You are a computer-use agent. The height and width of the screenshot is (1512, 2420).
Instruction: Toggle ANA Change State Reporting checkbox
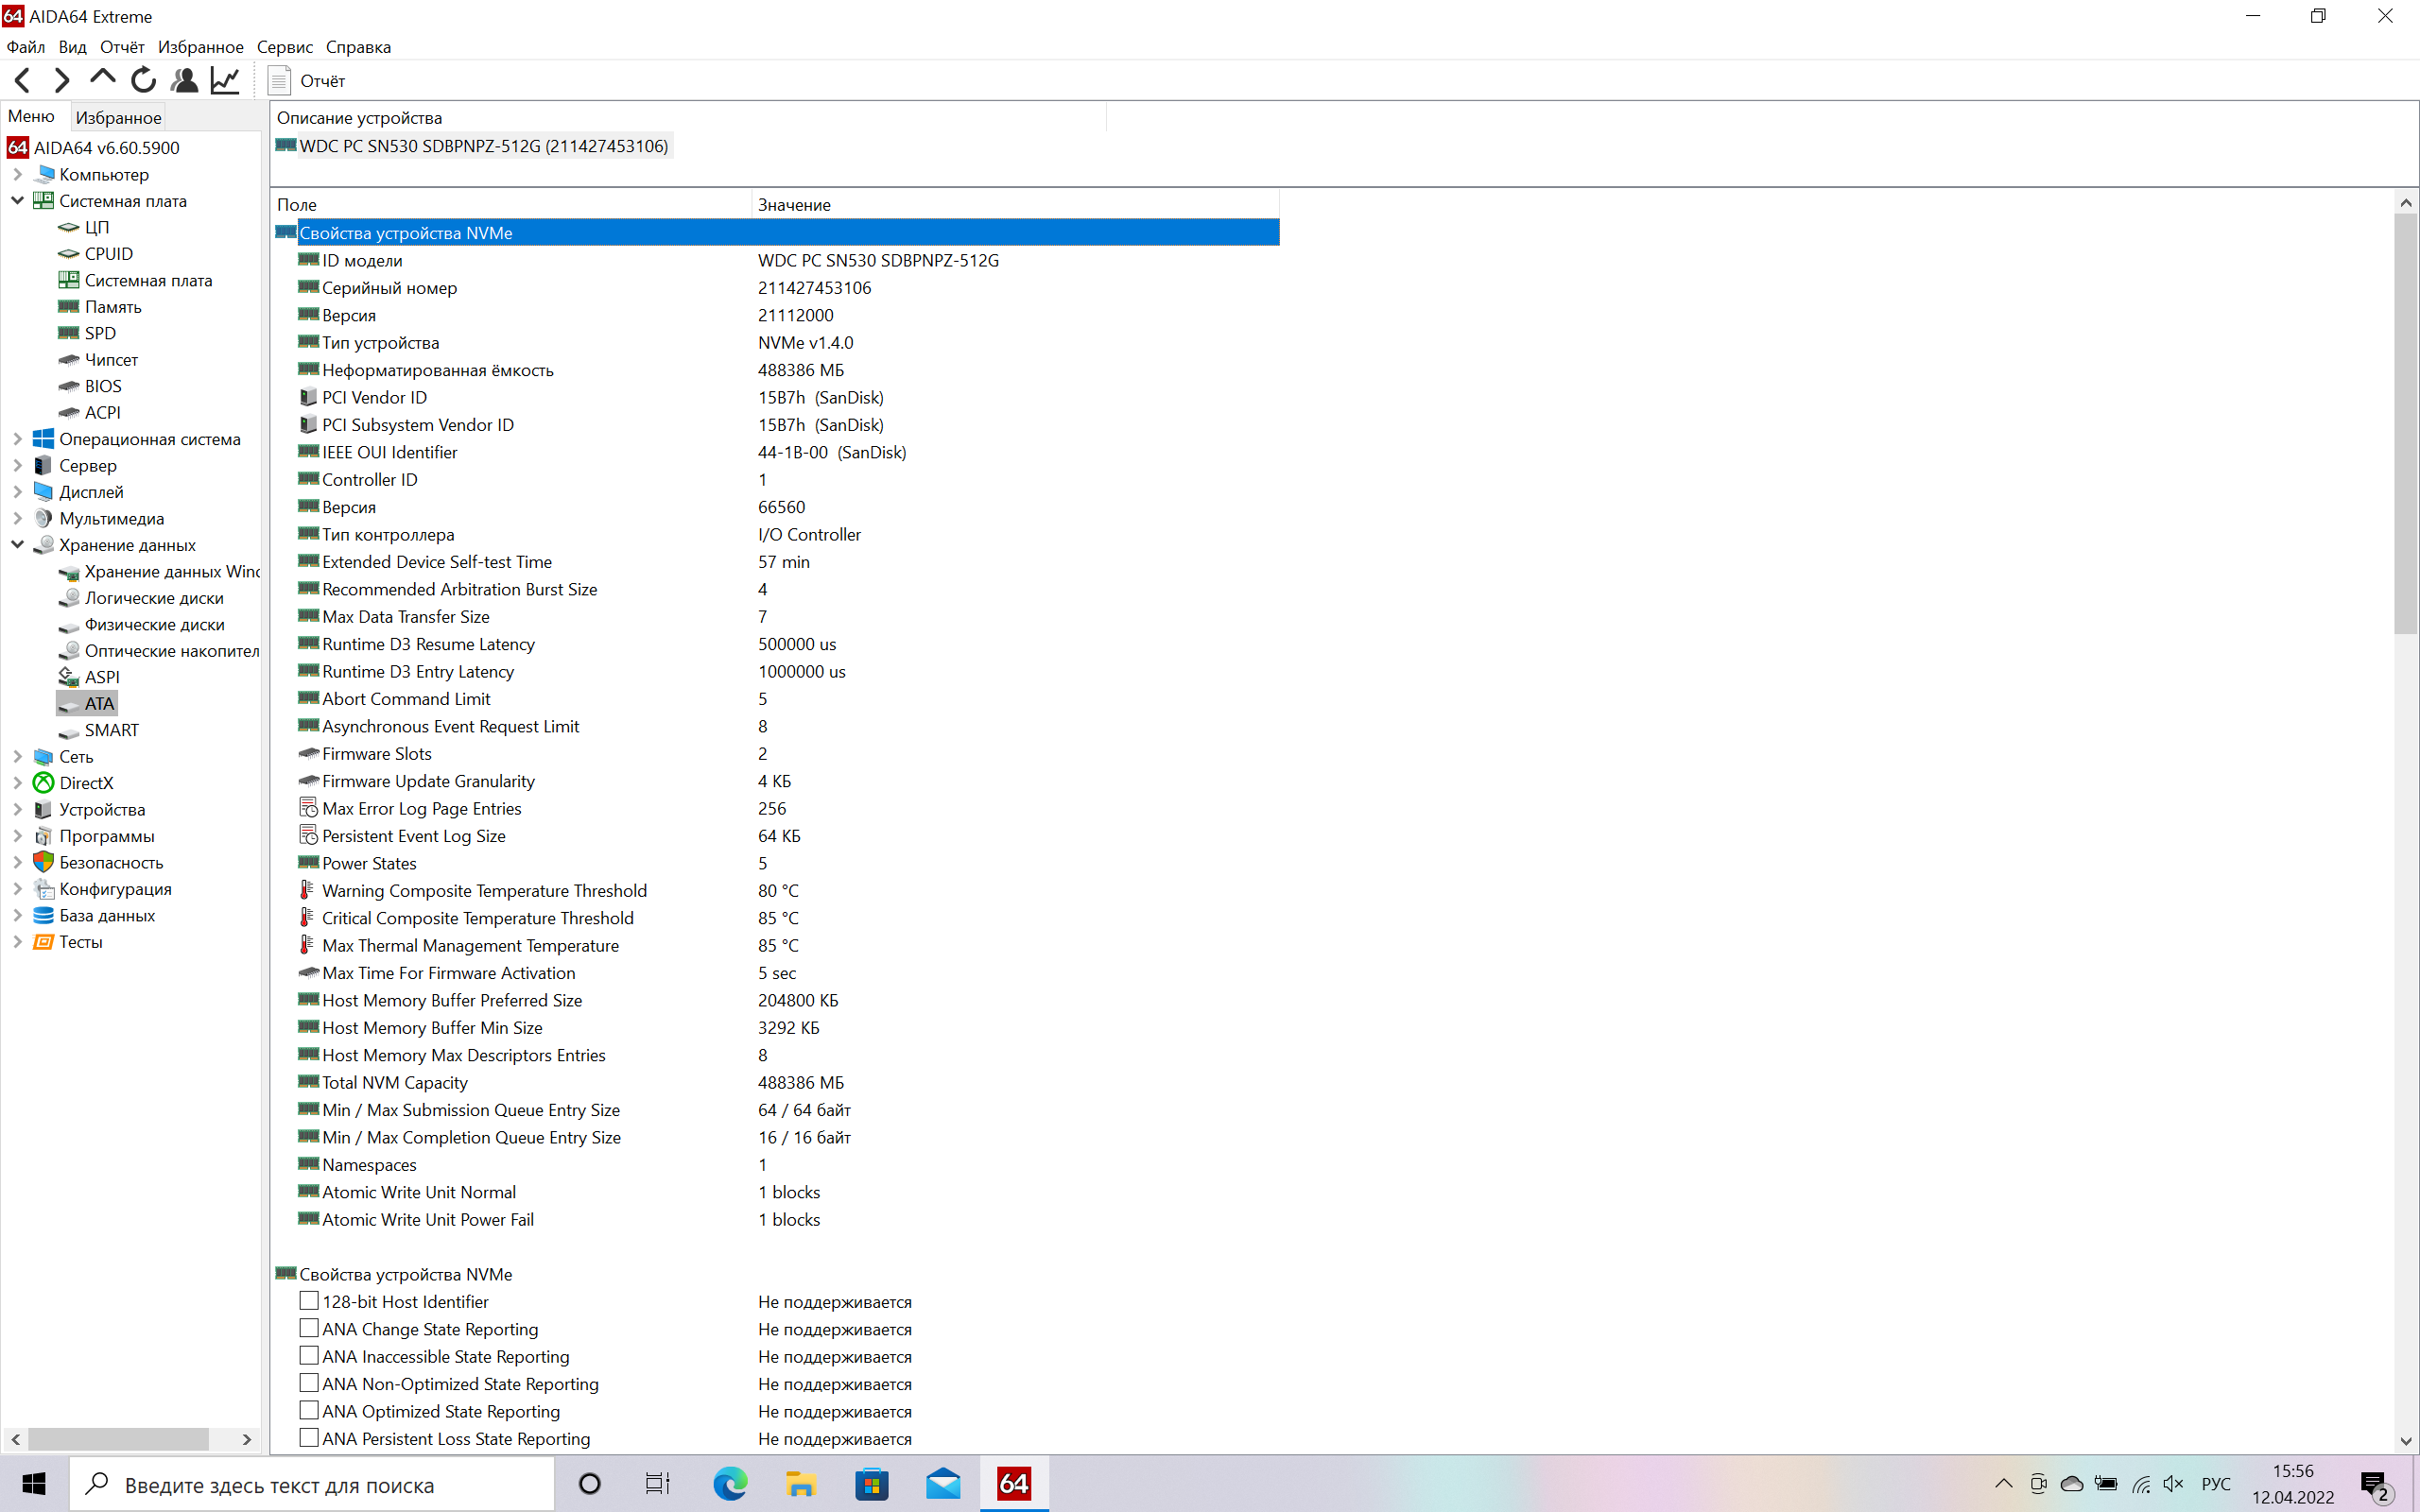(x=309, y=1329)
